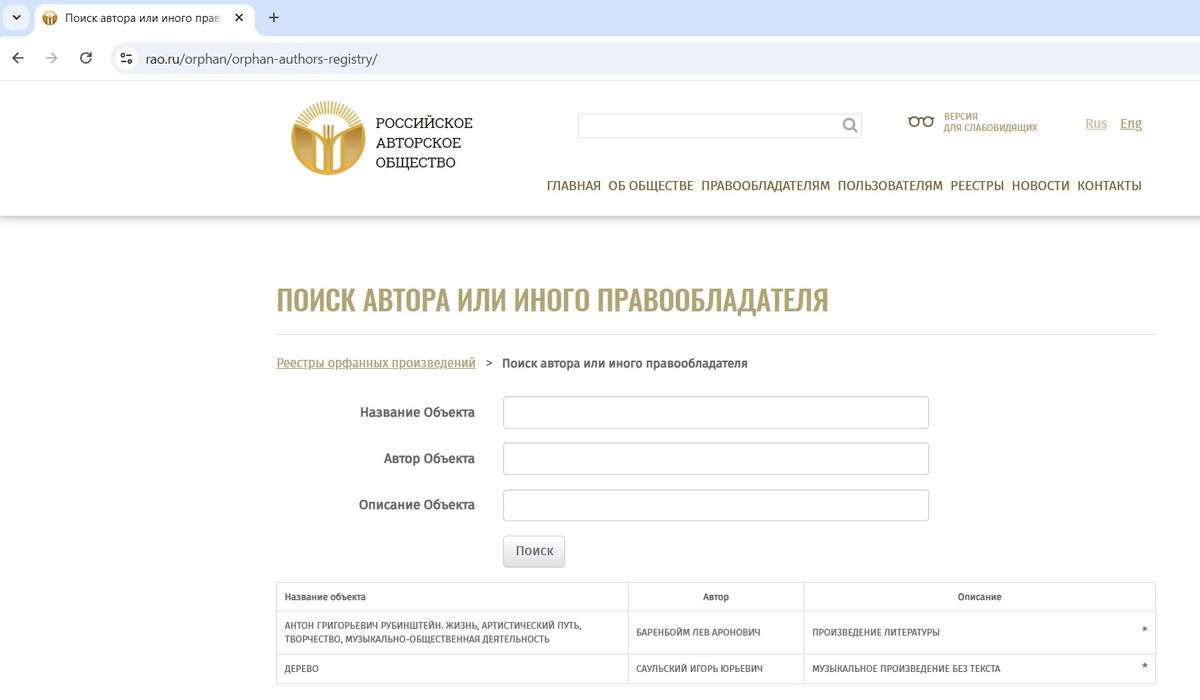
Task: Switch site language to Eng
Action: (1130, 123)
